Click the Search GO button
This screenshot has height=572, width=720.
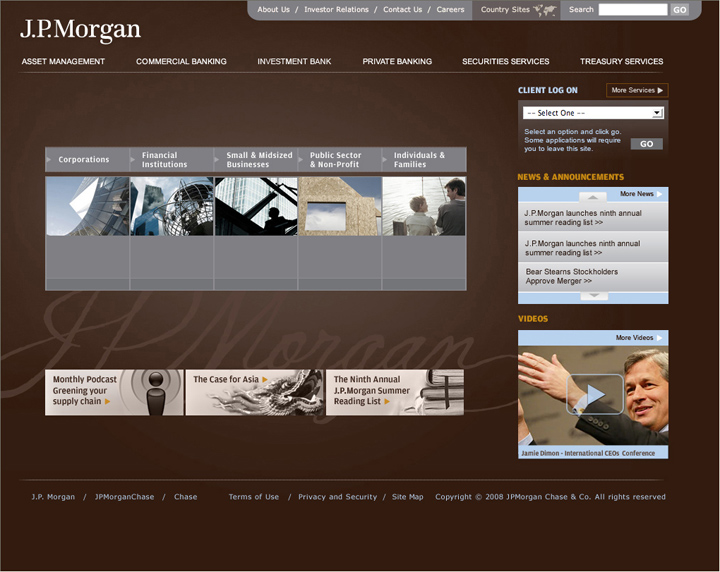(x=680, y=10)
